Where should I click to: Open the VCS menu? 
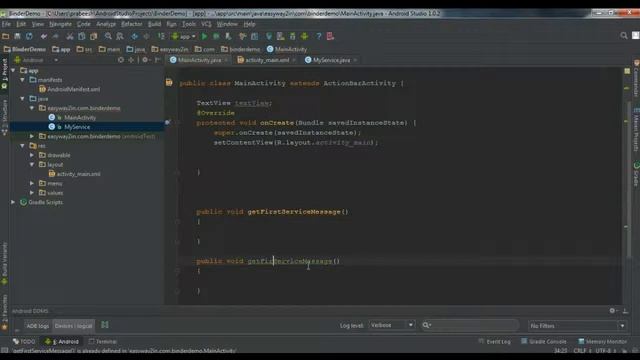coord(206,24)
